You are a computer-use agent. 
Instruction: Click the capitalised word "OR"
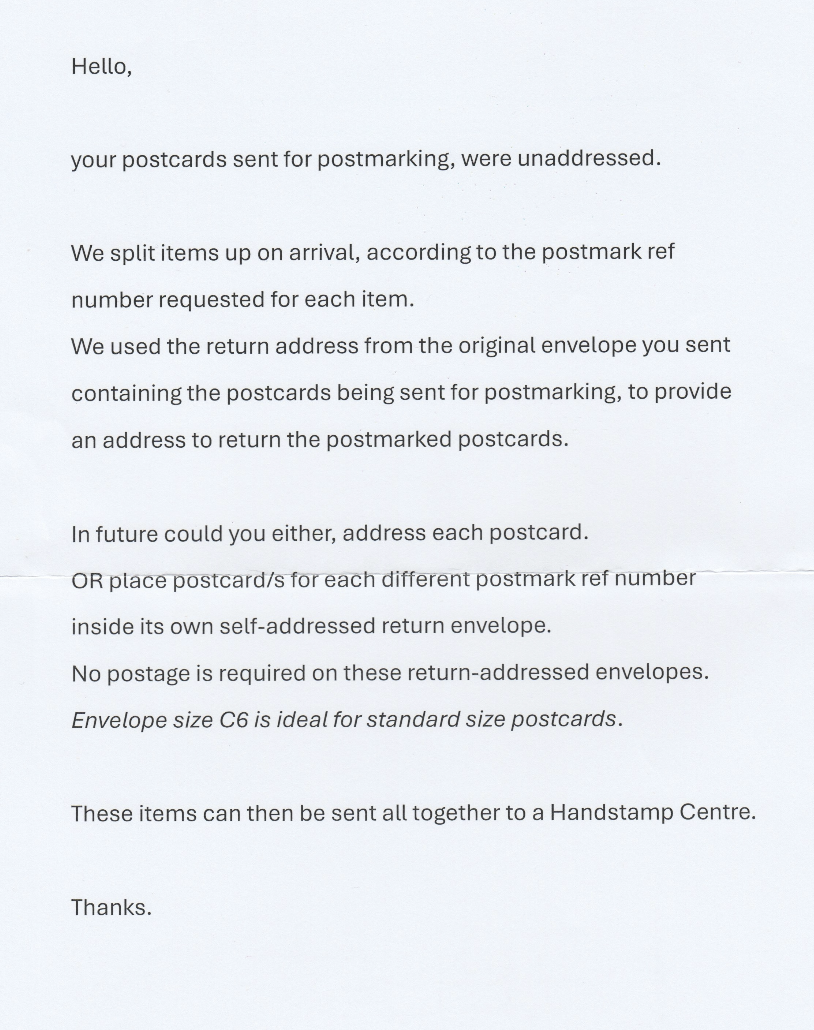(87, 581)
